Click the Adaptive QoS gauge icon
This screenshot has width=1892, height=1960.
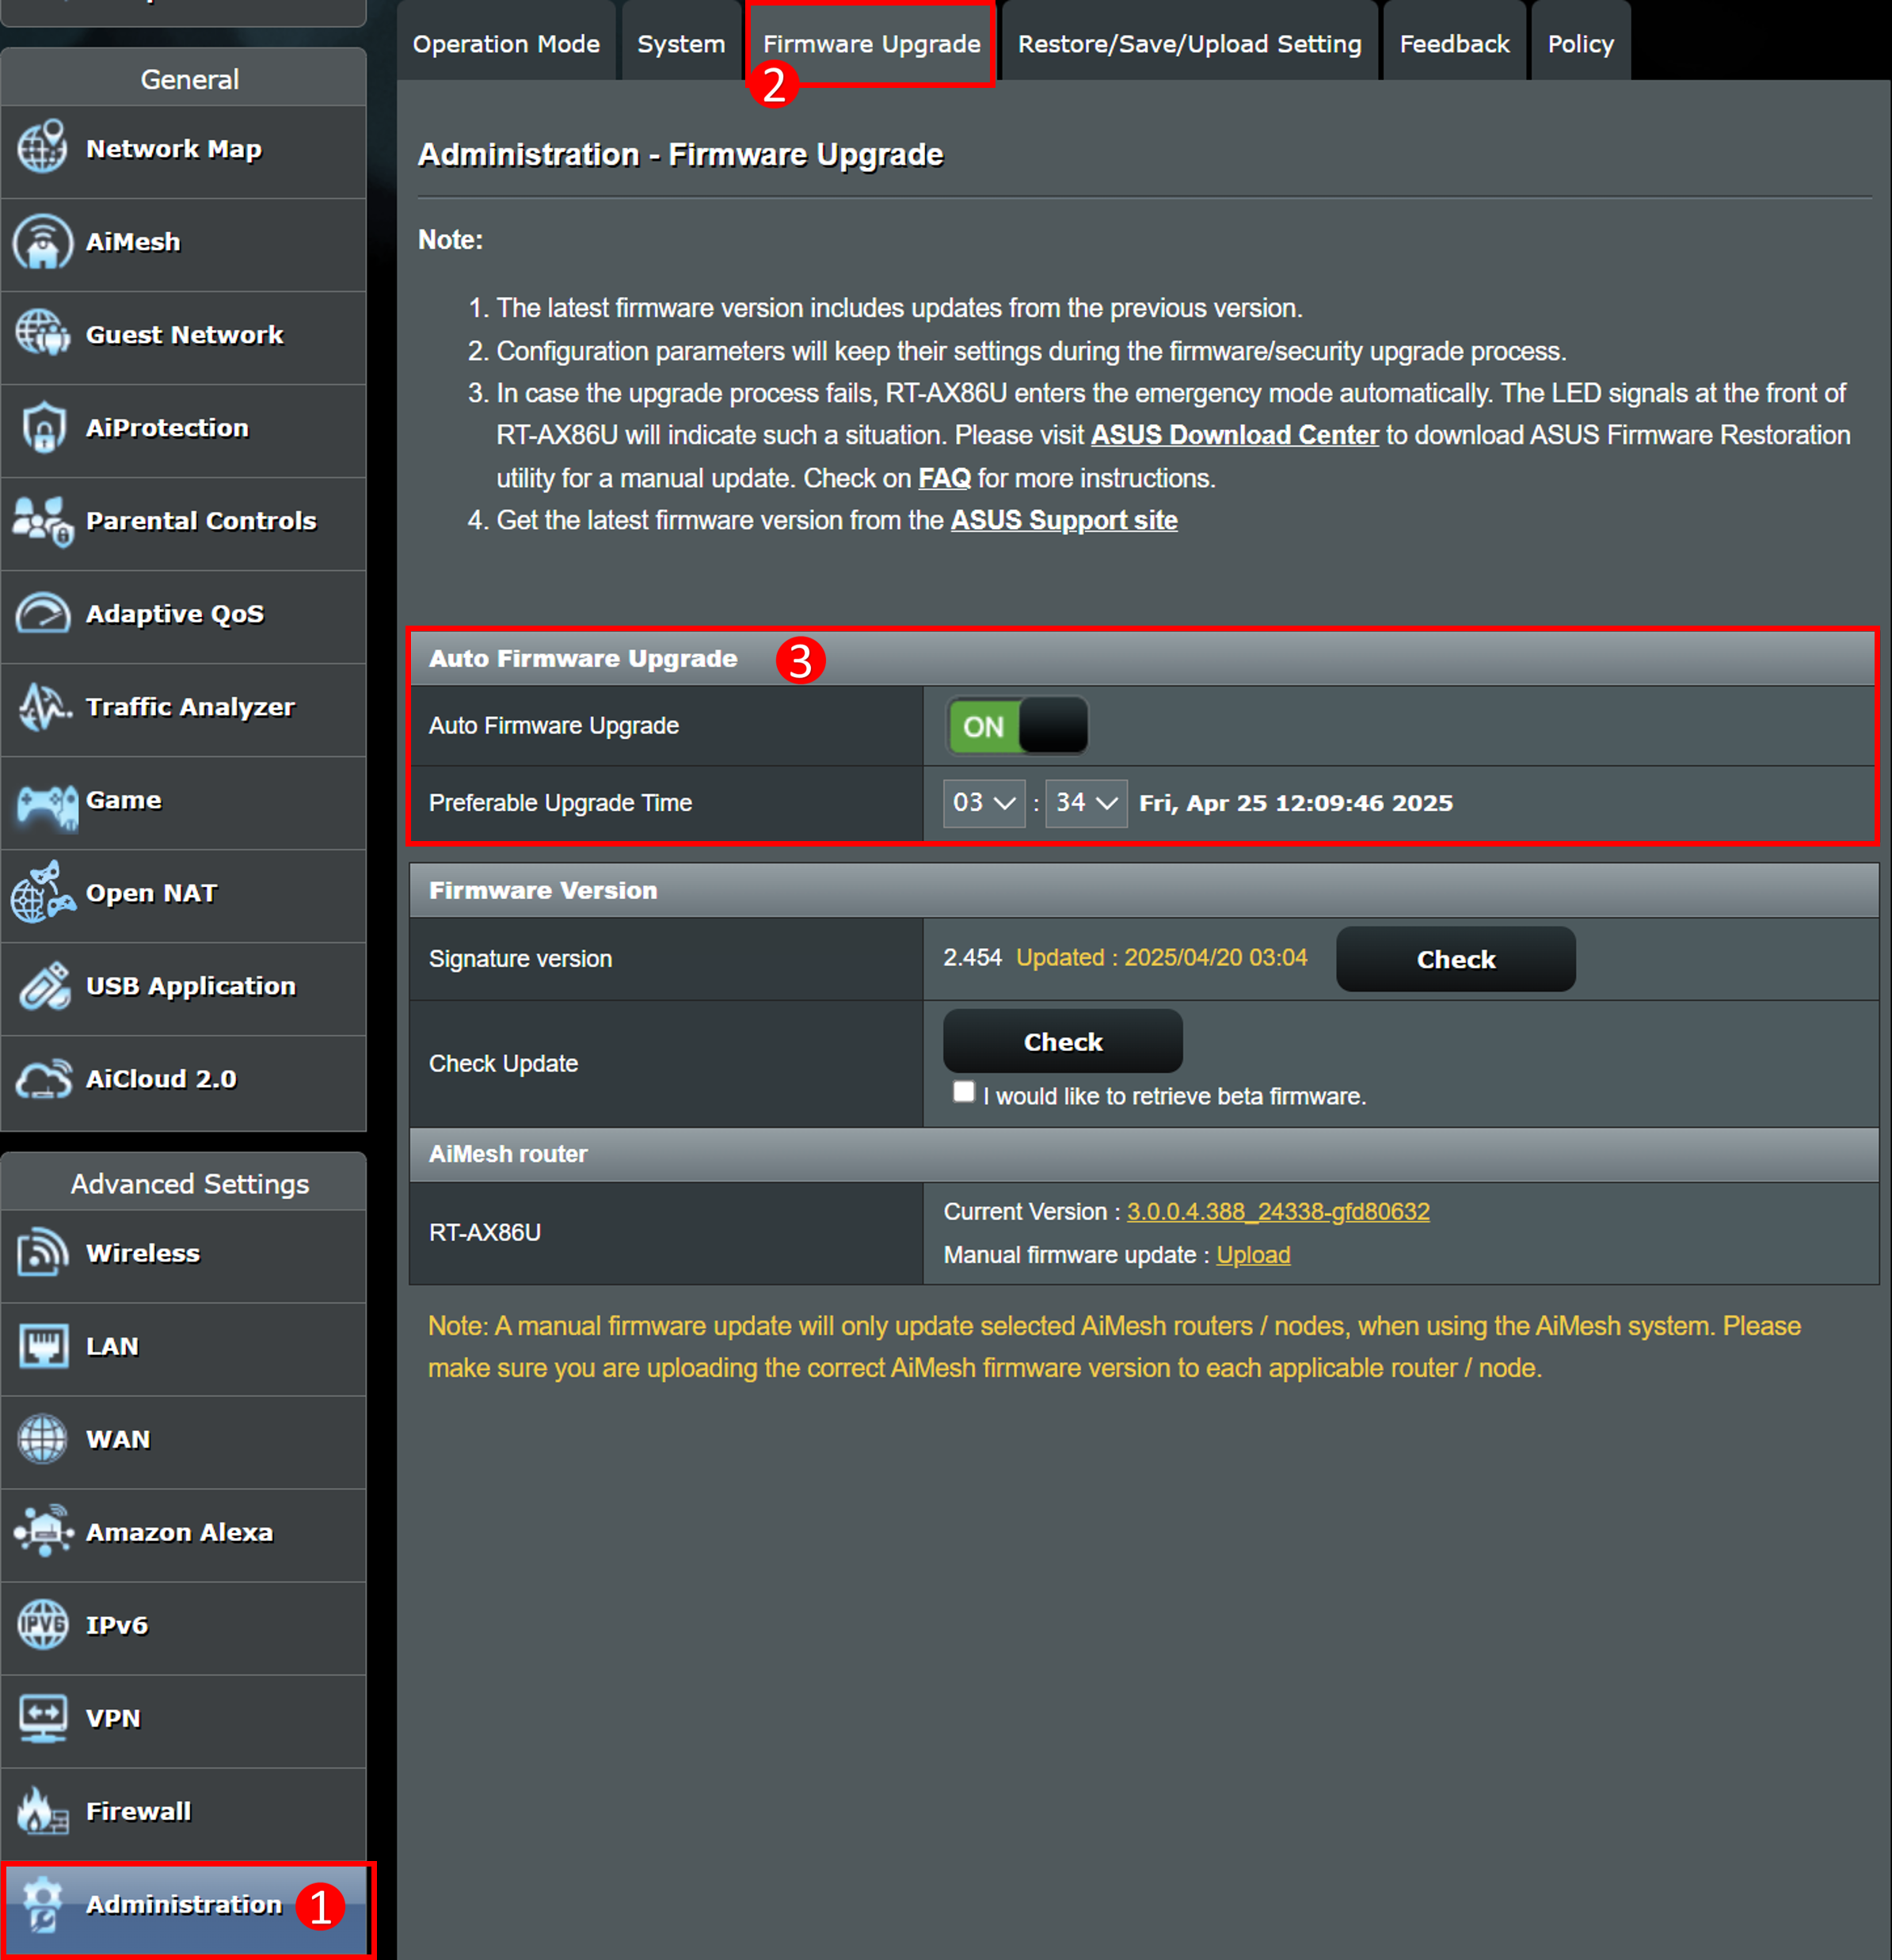(x=42, y=613)
